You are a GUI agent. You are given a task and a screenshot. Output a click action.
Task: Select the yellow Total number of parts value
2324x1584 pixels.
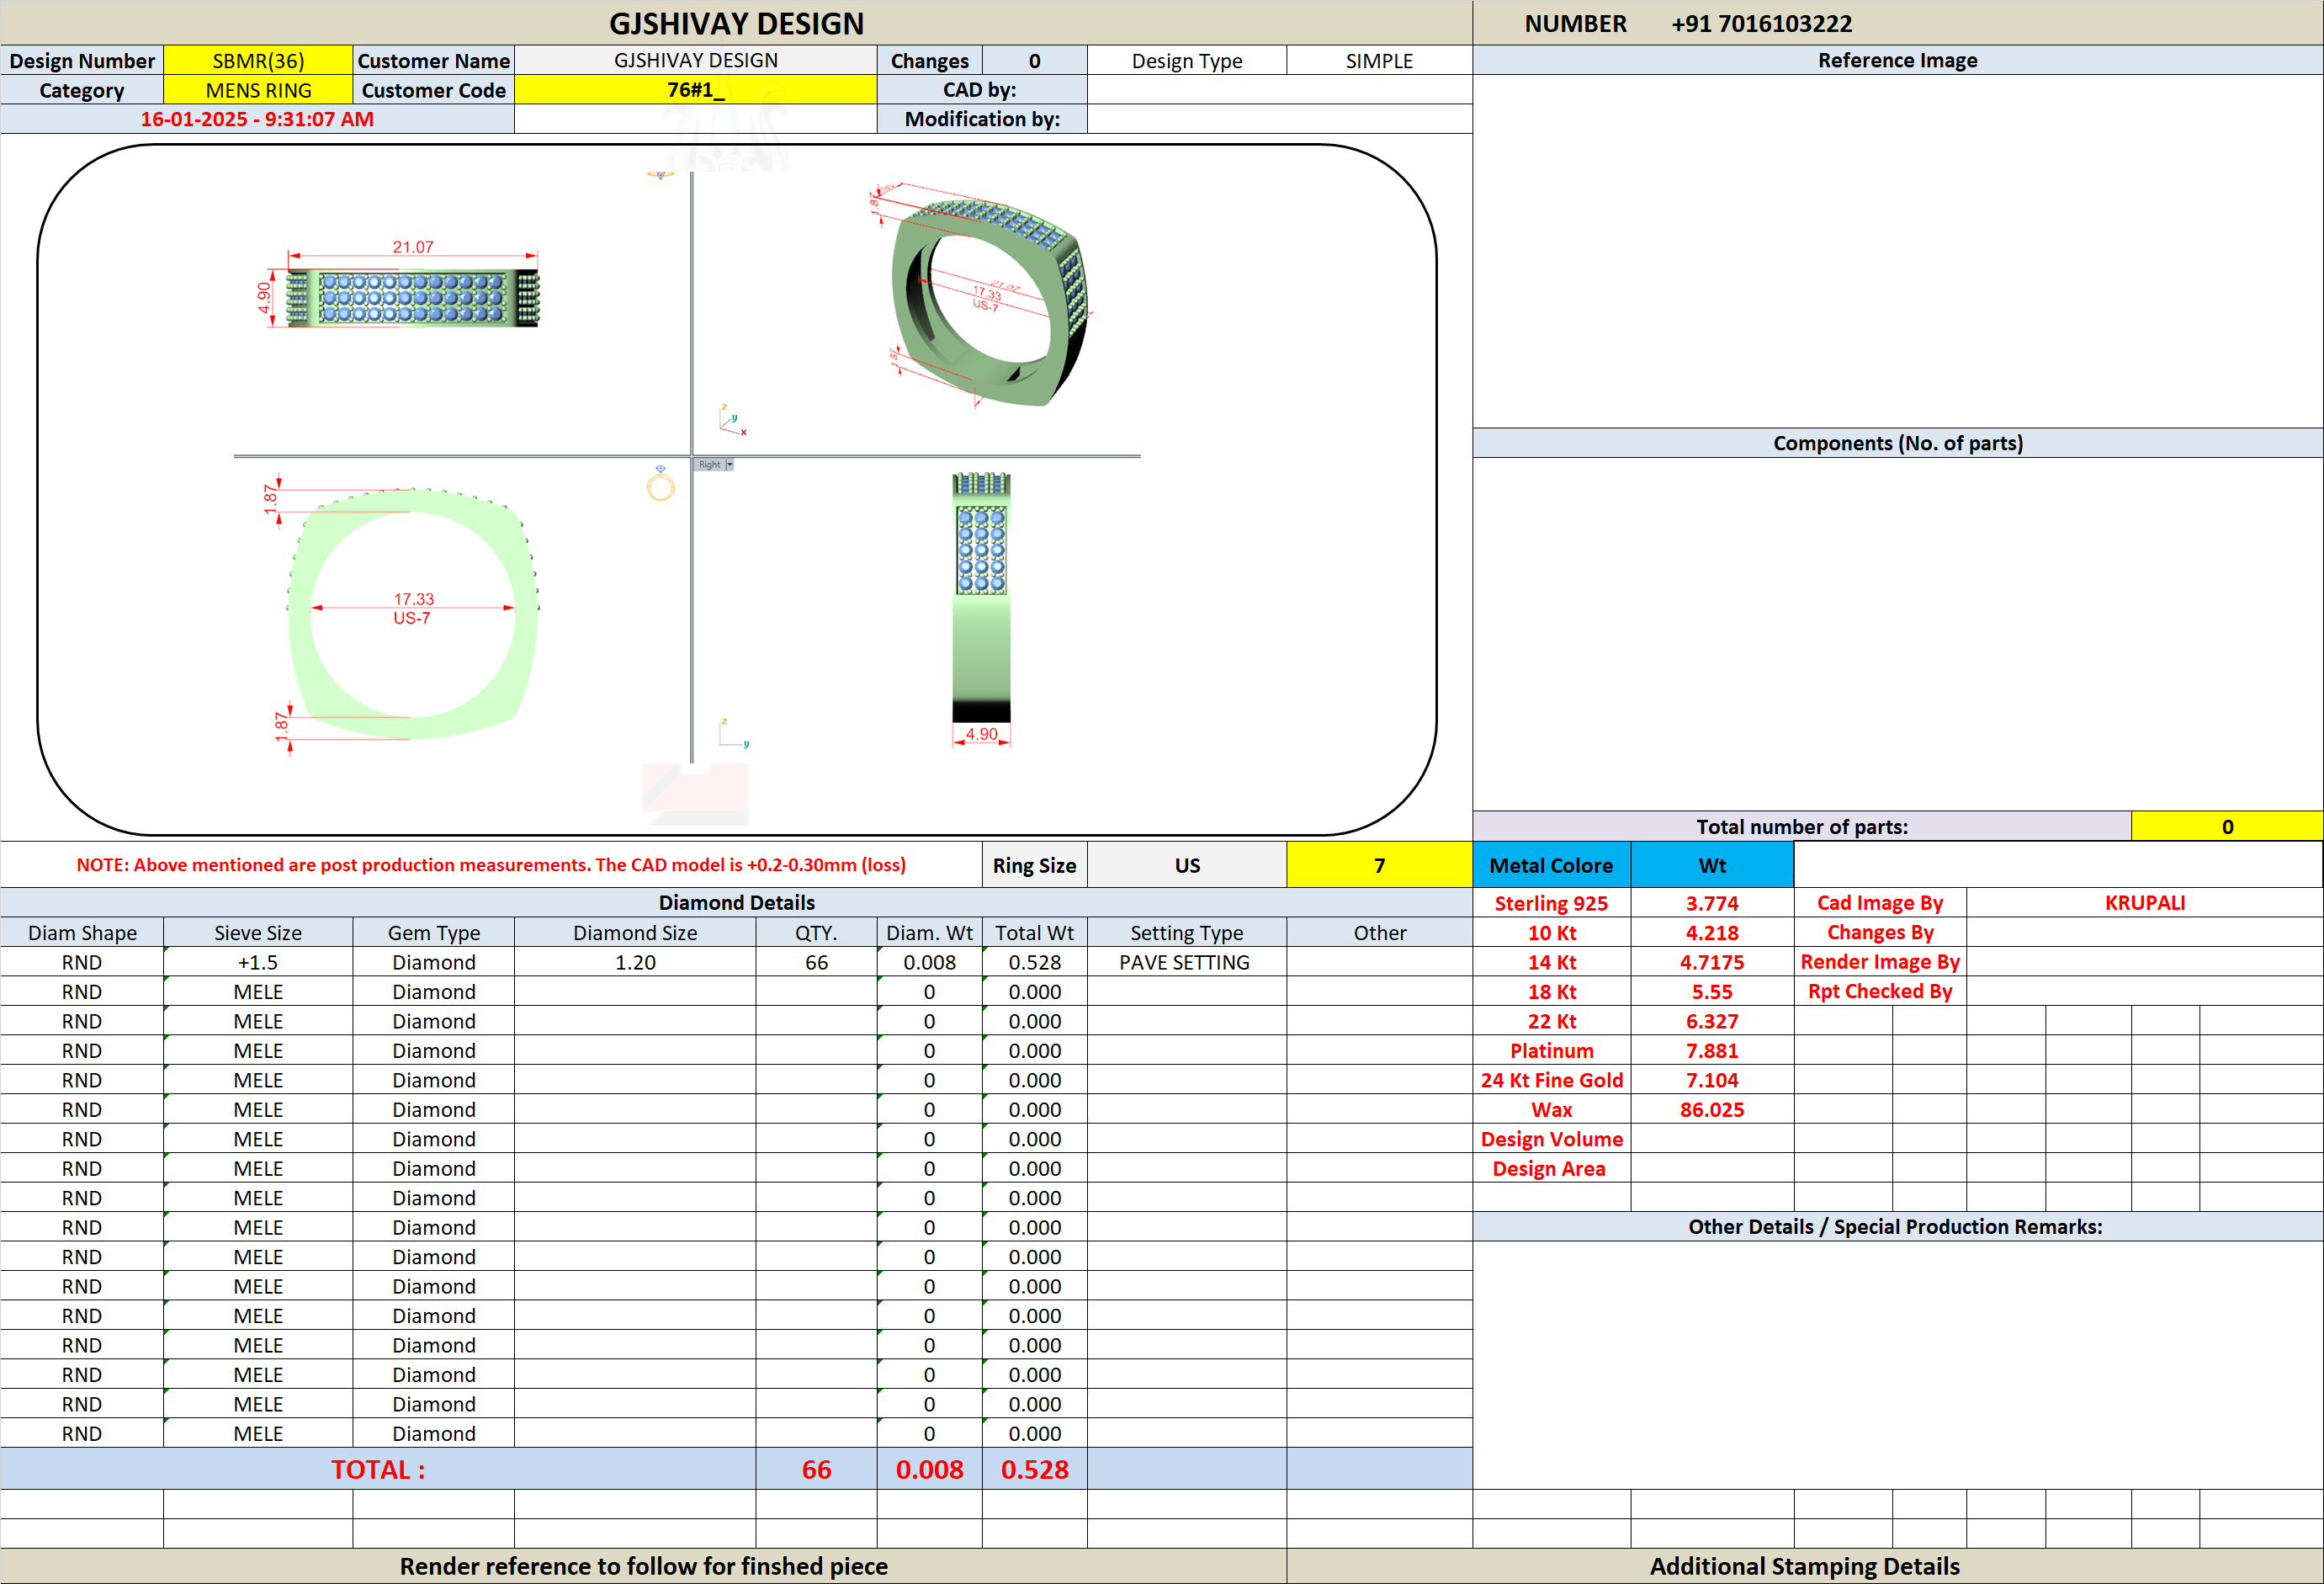tap(2227, 826)
